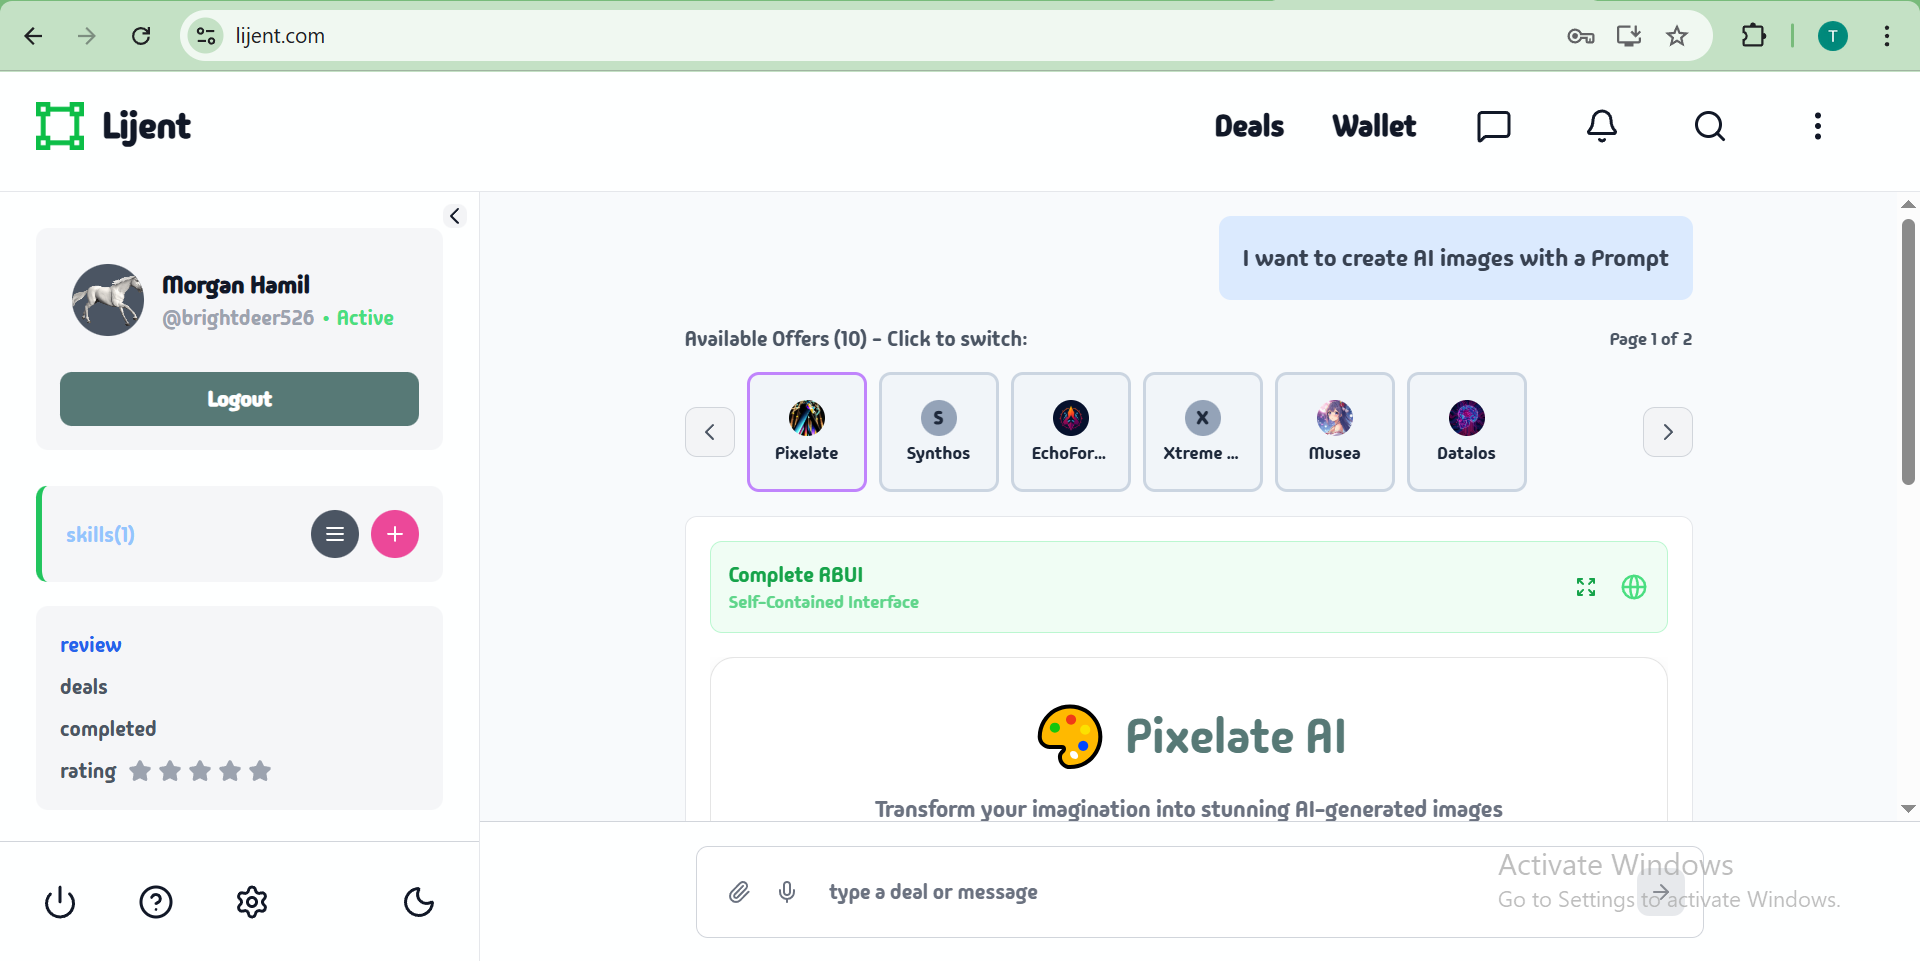Toggle dark mode with the moon icon

point(419,902)
